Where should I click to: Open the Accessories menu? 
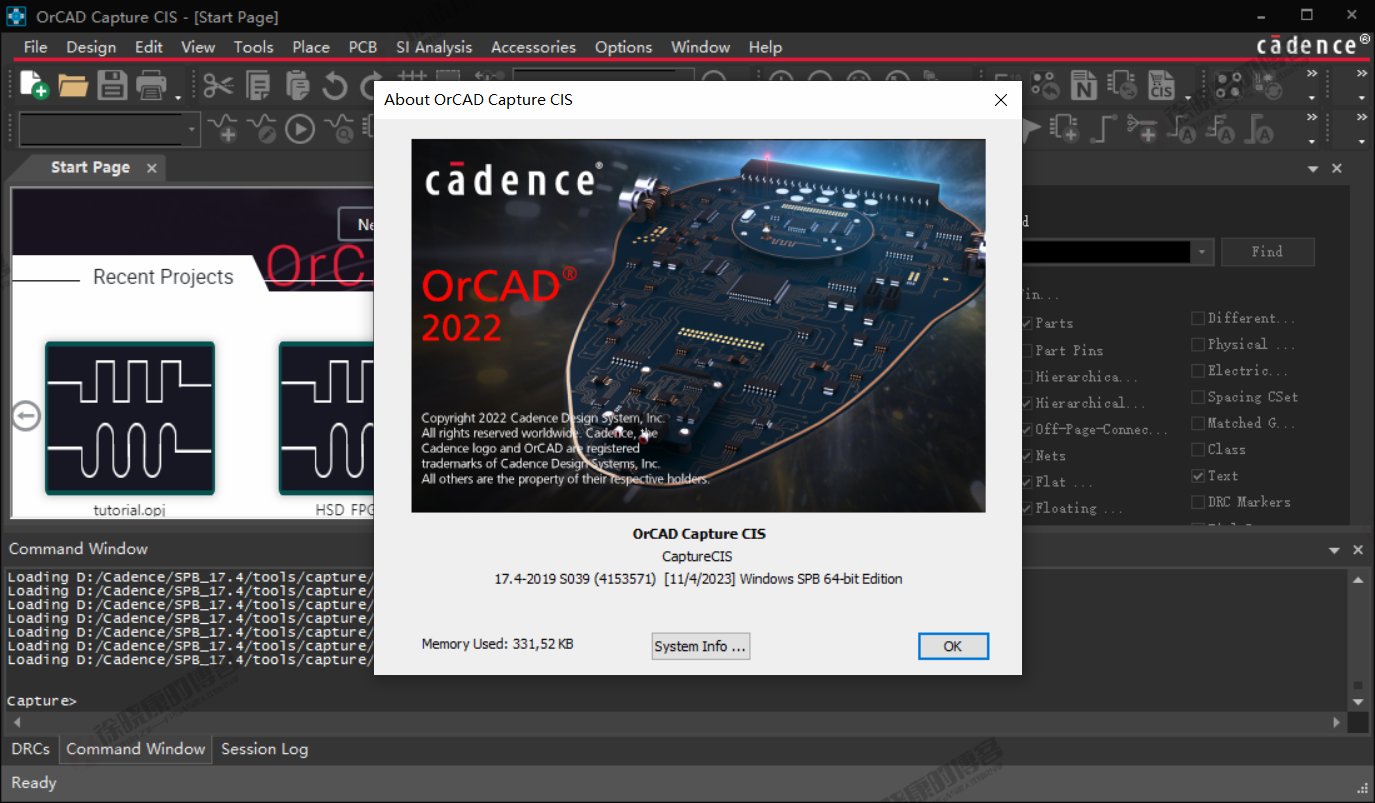[x=533, y=47]
